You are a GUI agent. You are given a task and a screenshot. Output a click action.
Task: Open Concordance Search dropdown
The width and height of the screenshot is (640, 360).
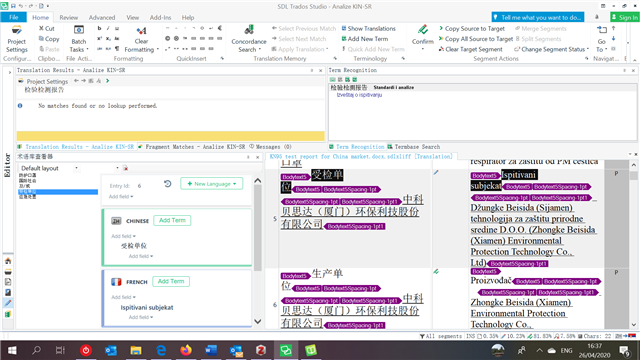249,39
